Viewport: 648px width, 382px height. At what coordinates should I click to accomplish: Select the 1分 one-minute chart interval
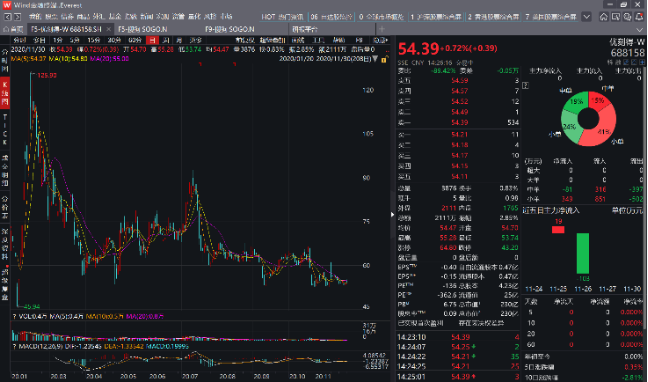(57, 40)
